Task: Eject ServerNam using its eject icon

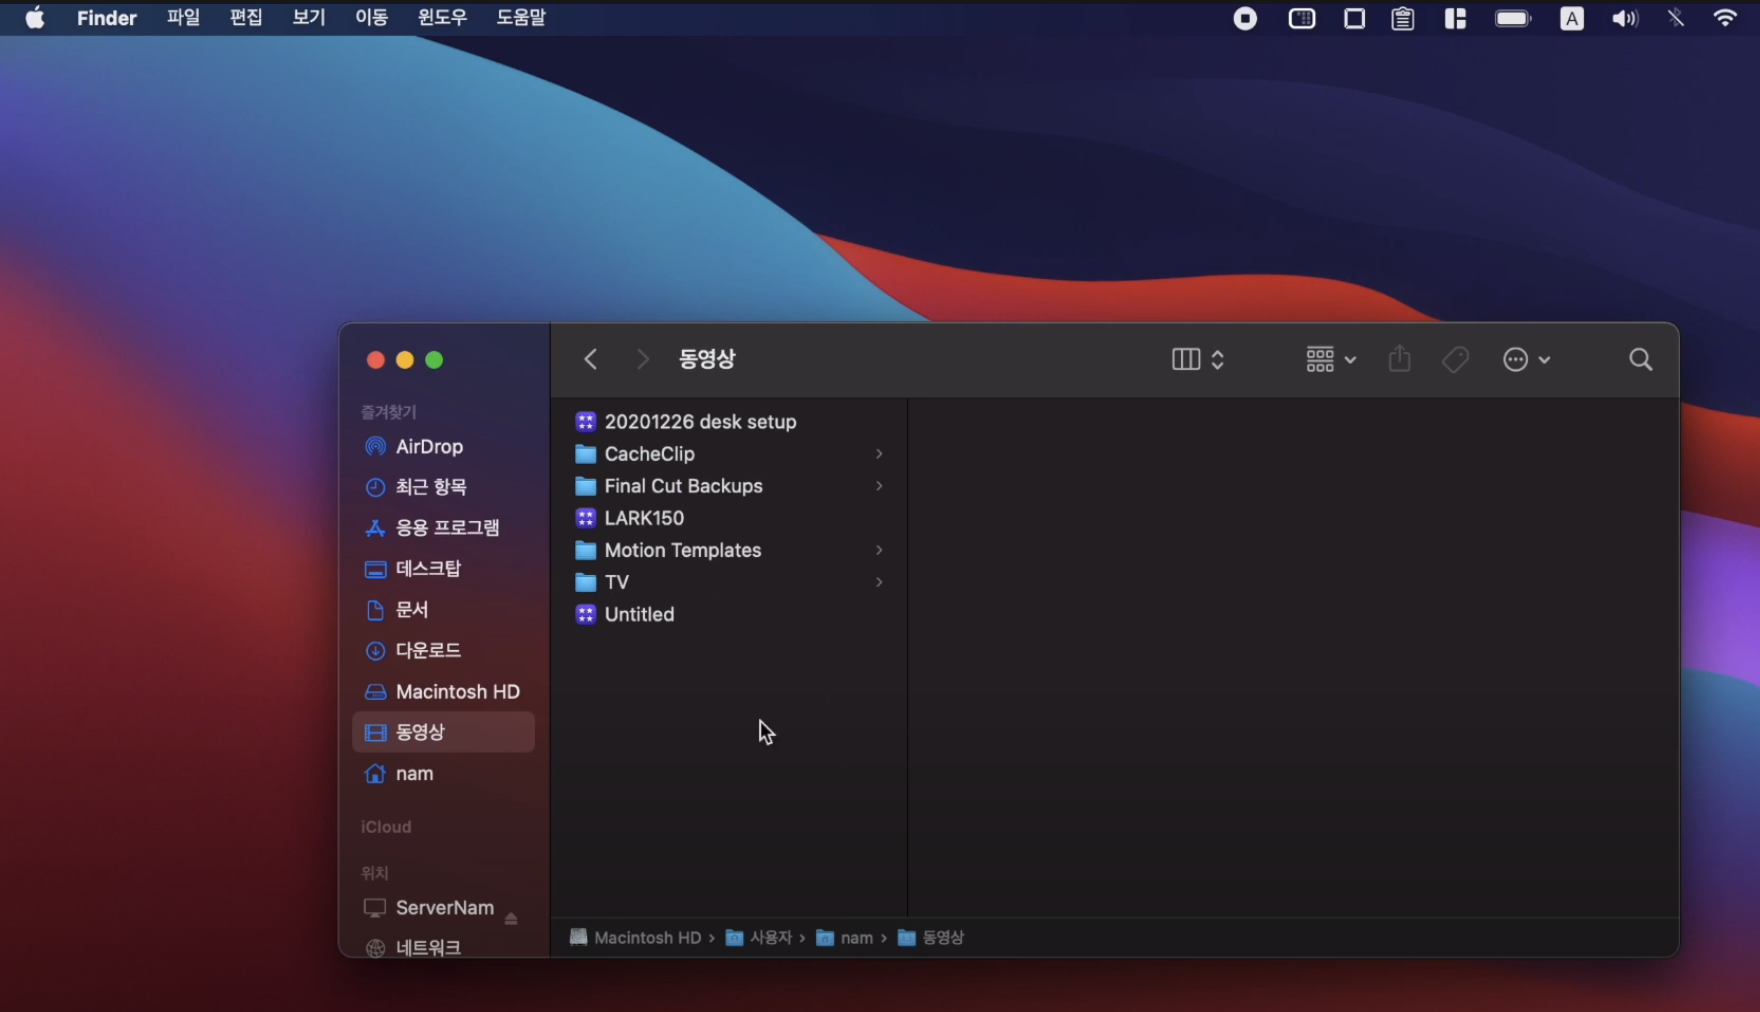Action: coord(511,918)
